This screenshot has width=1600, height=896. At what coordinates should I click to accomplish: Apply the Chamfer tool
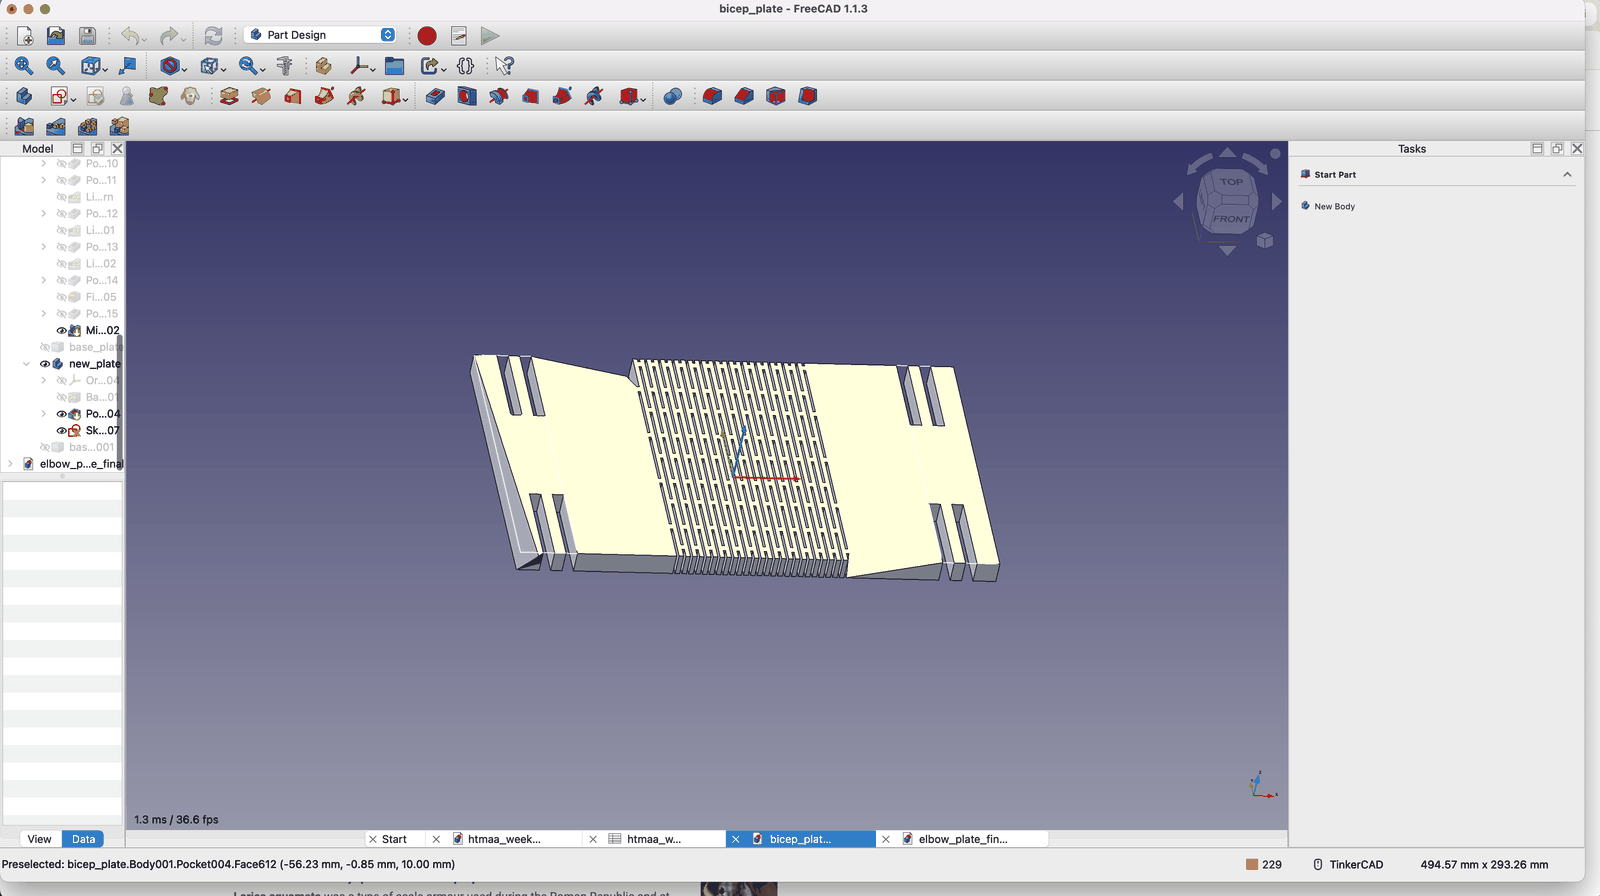[744, 96]
